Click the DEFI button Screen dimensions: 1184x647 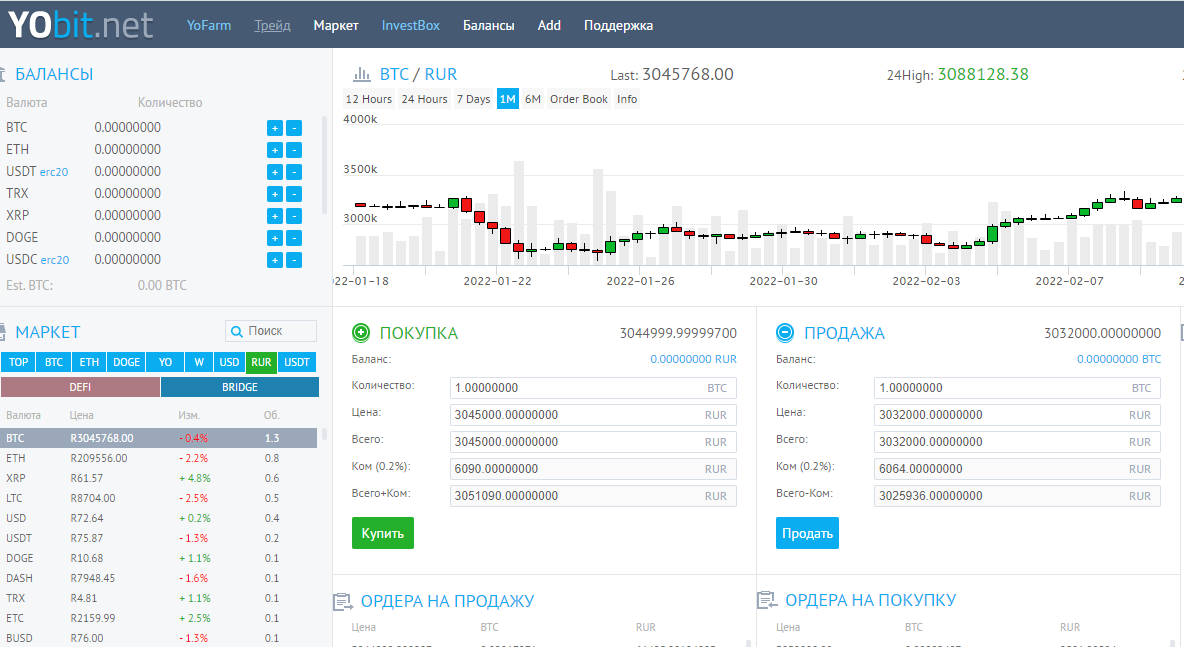tap(80, 387)
